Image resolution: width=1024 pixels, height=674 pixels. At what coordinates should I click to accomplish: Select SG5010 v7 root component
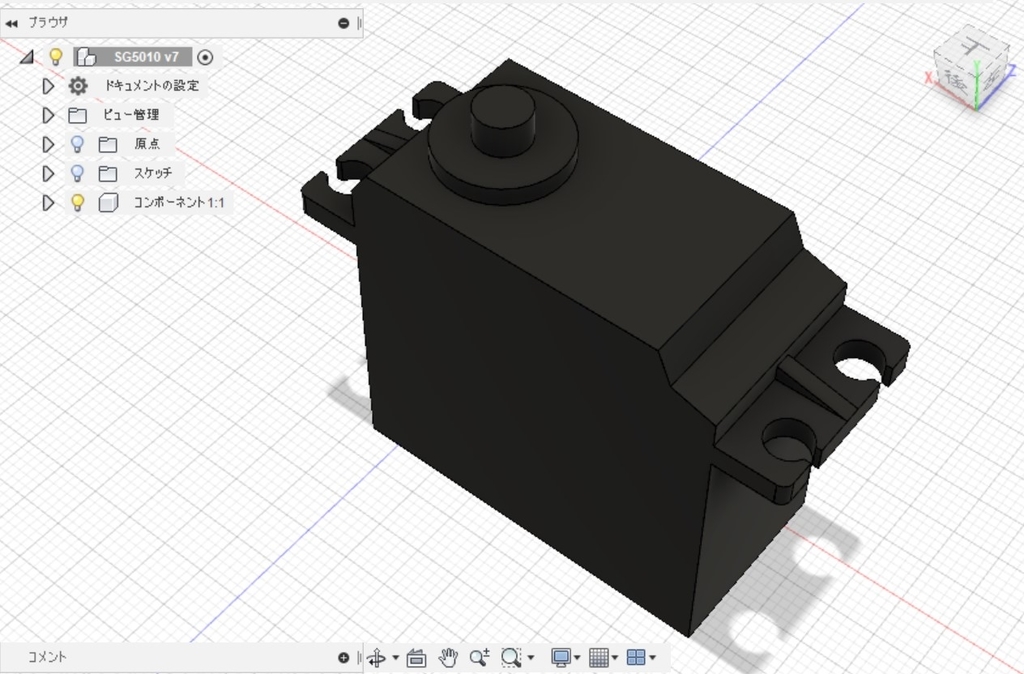[144, 57]
